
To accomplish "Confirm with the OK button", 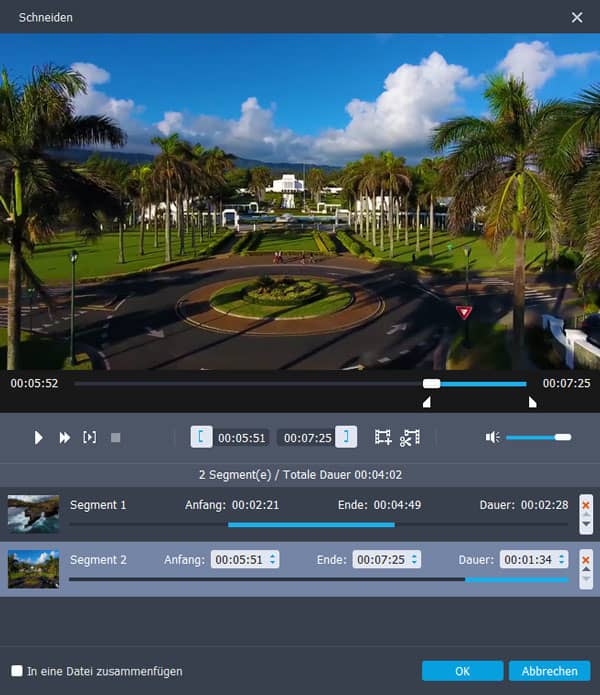I will 462,671.
